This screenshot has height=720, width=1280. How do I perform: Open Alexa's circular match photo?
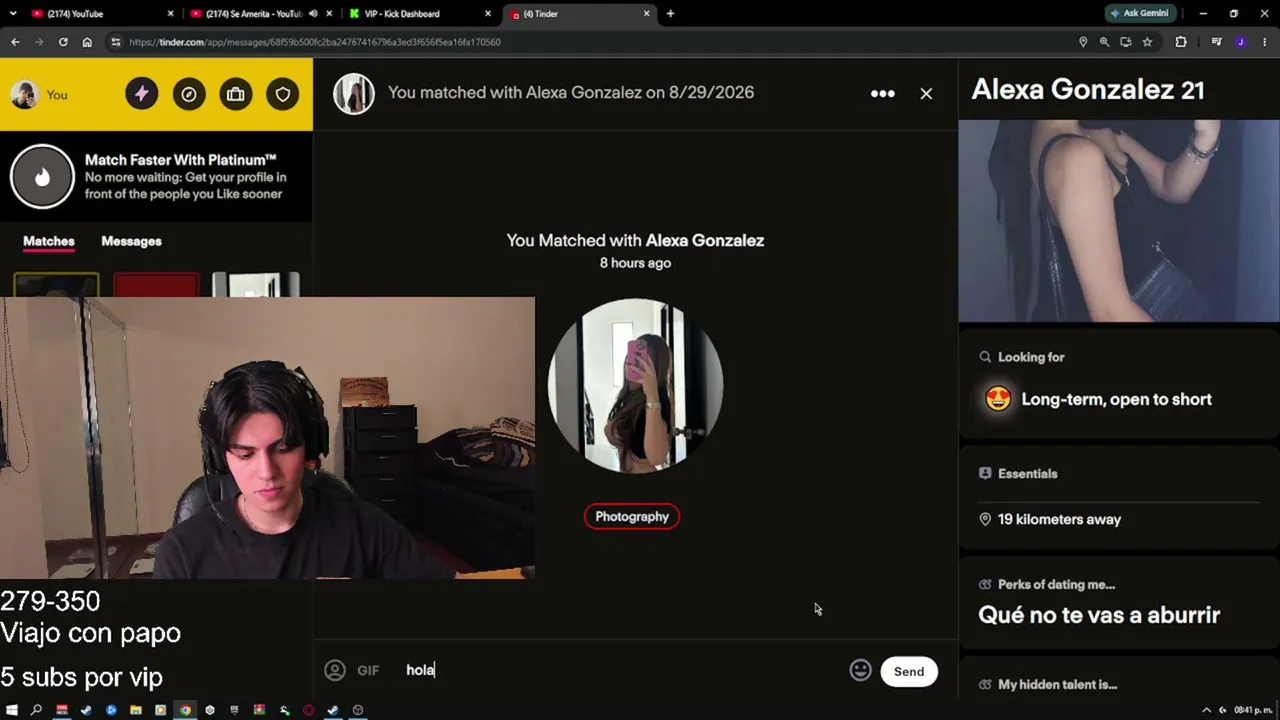tap(635, 385)
